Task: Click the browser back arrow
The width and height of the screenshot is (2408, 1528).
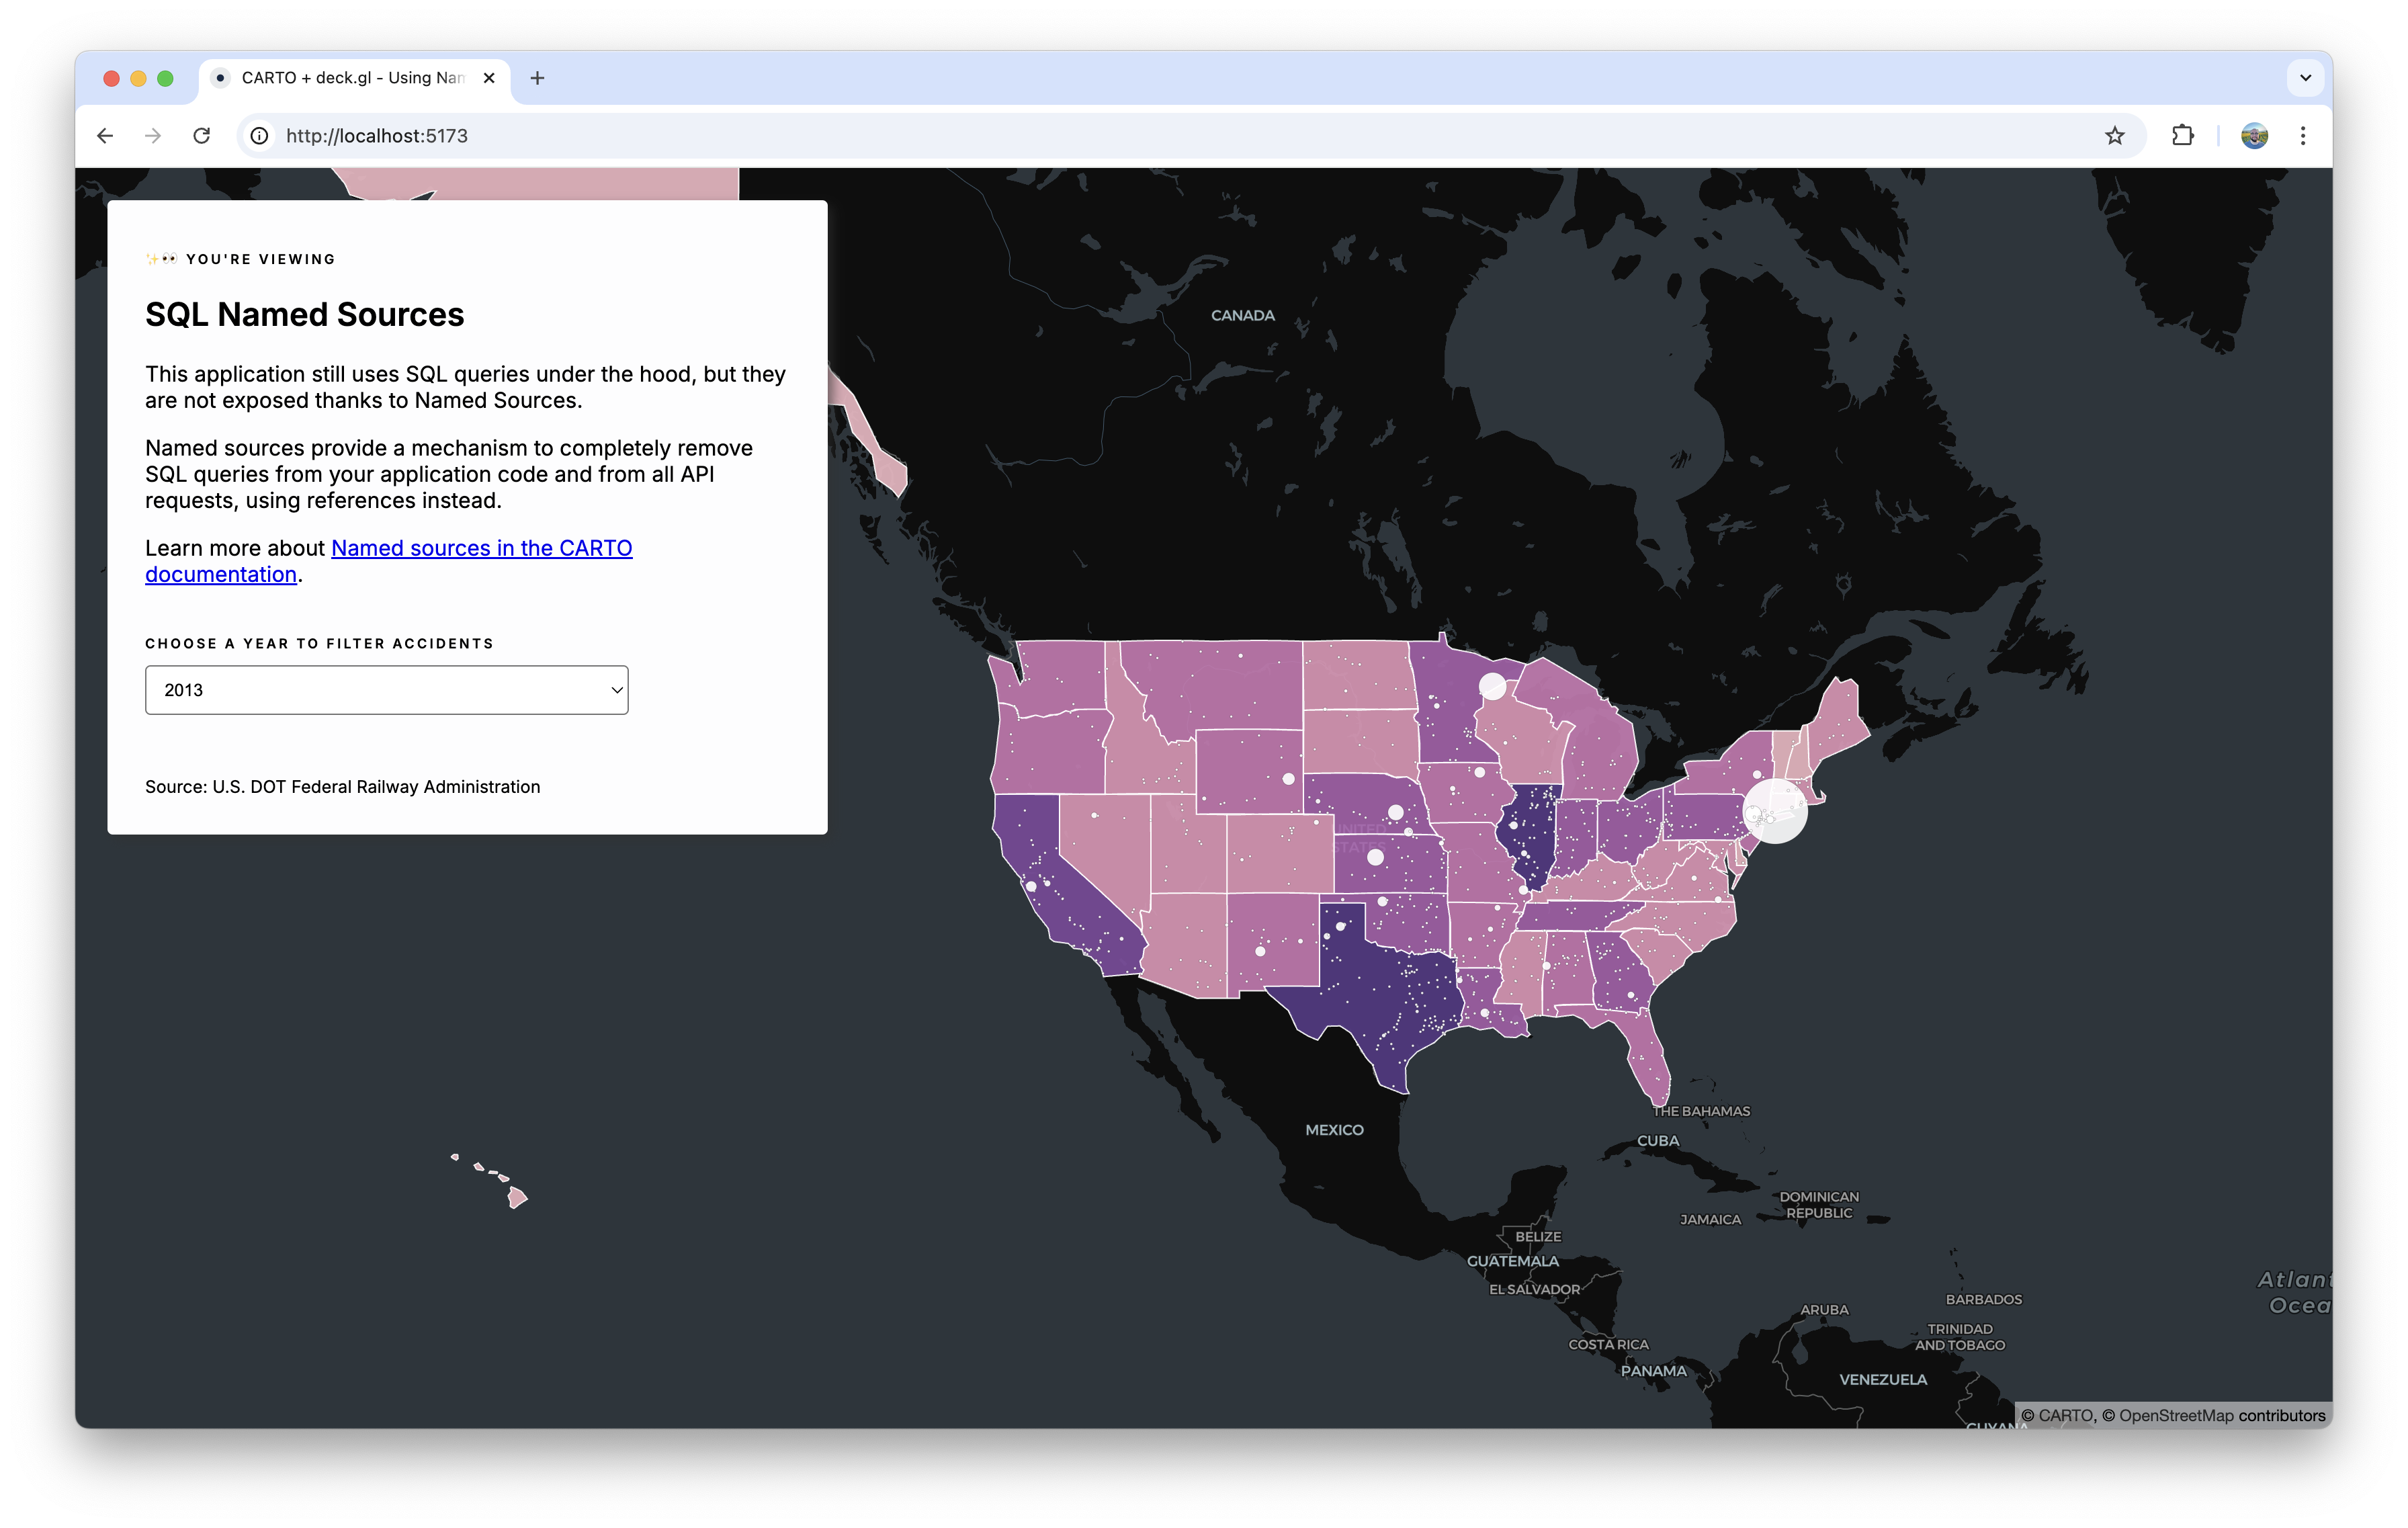Action: [x=105, y=136]
